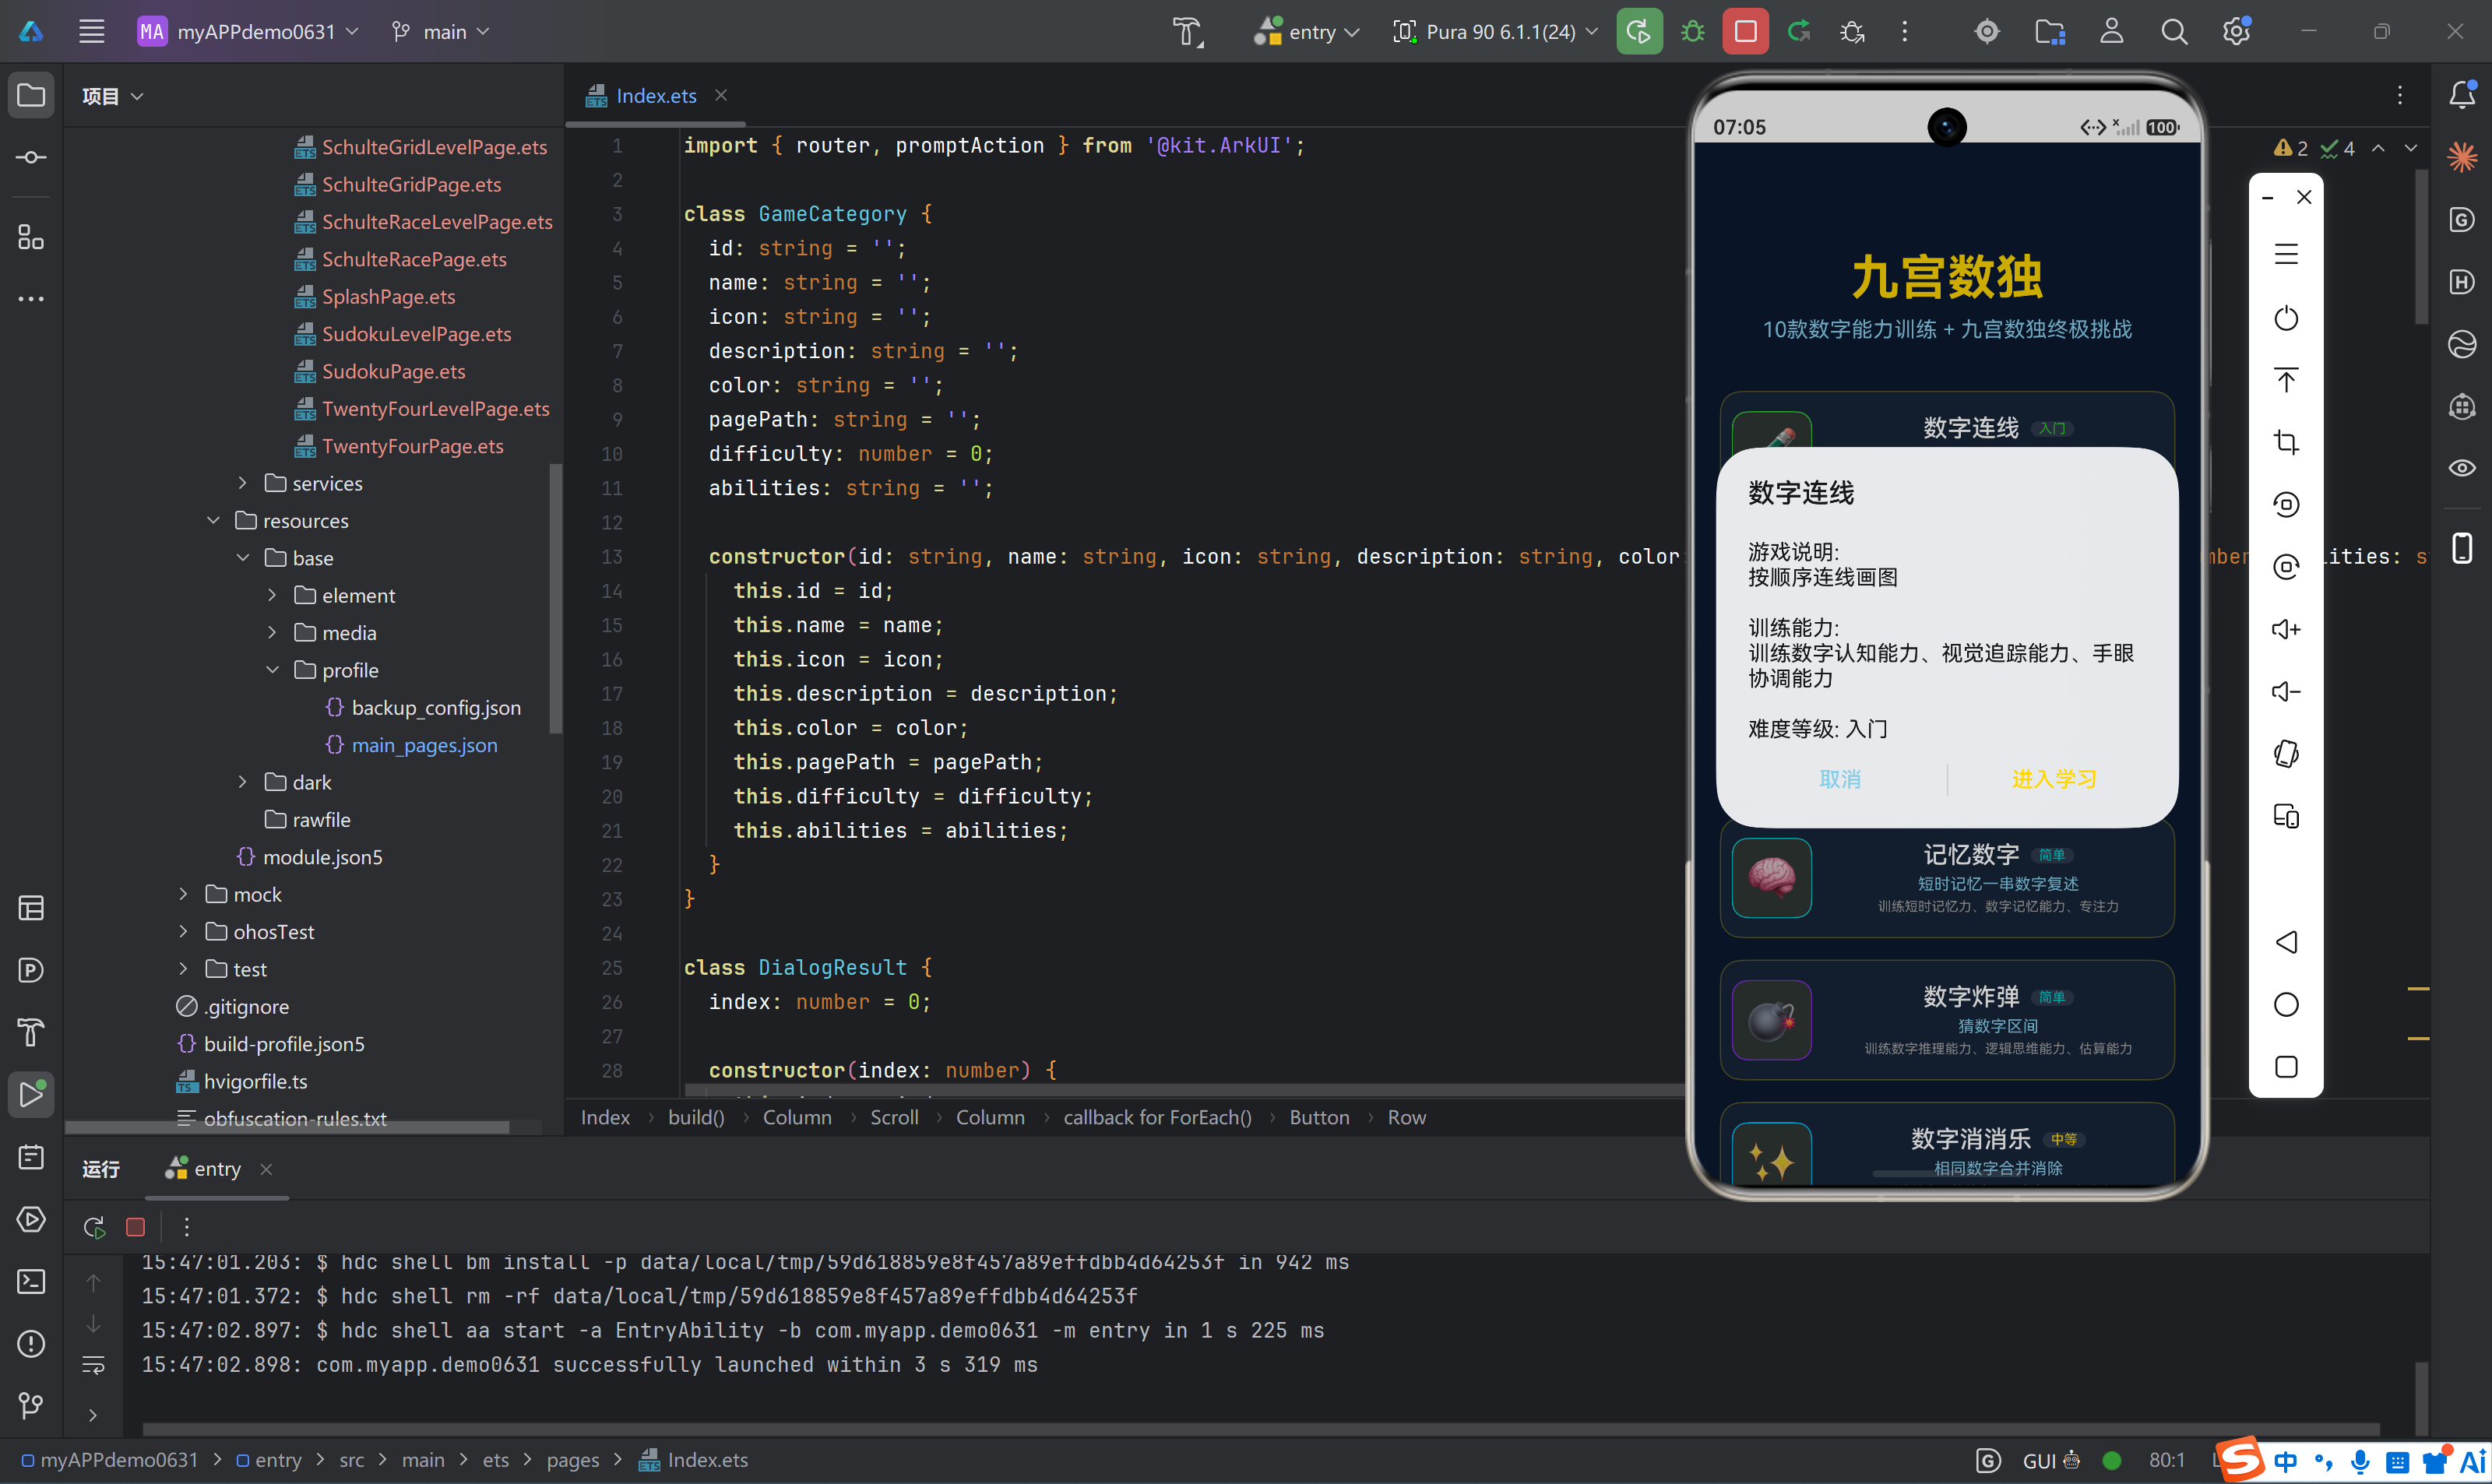
Task: Tap the 记忆数字 game card
Action: 1946,878
